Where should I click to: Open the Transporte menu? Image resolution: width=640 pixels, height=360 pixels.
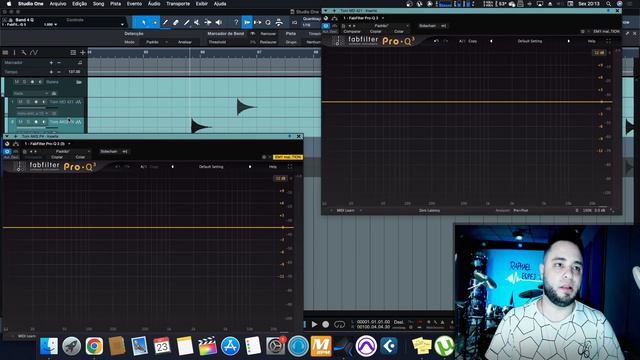point(178,4)
